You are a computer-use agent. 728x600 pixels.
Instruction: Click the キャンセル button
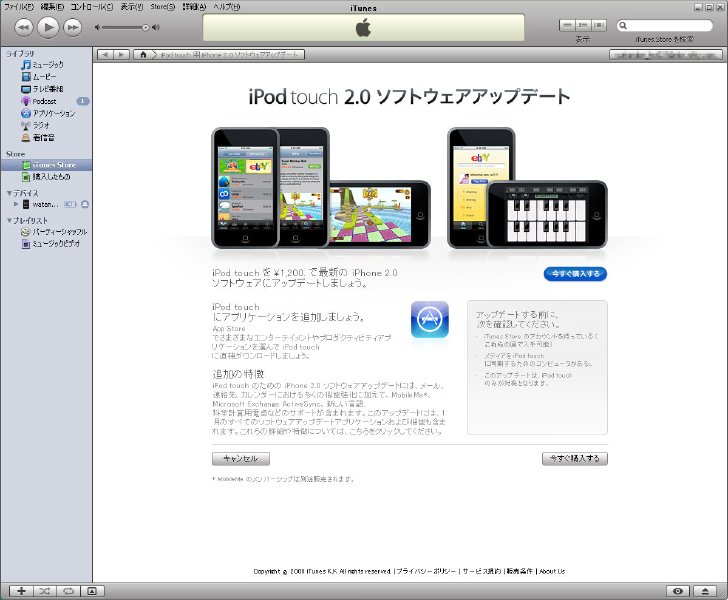point(240,458)
